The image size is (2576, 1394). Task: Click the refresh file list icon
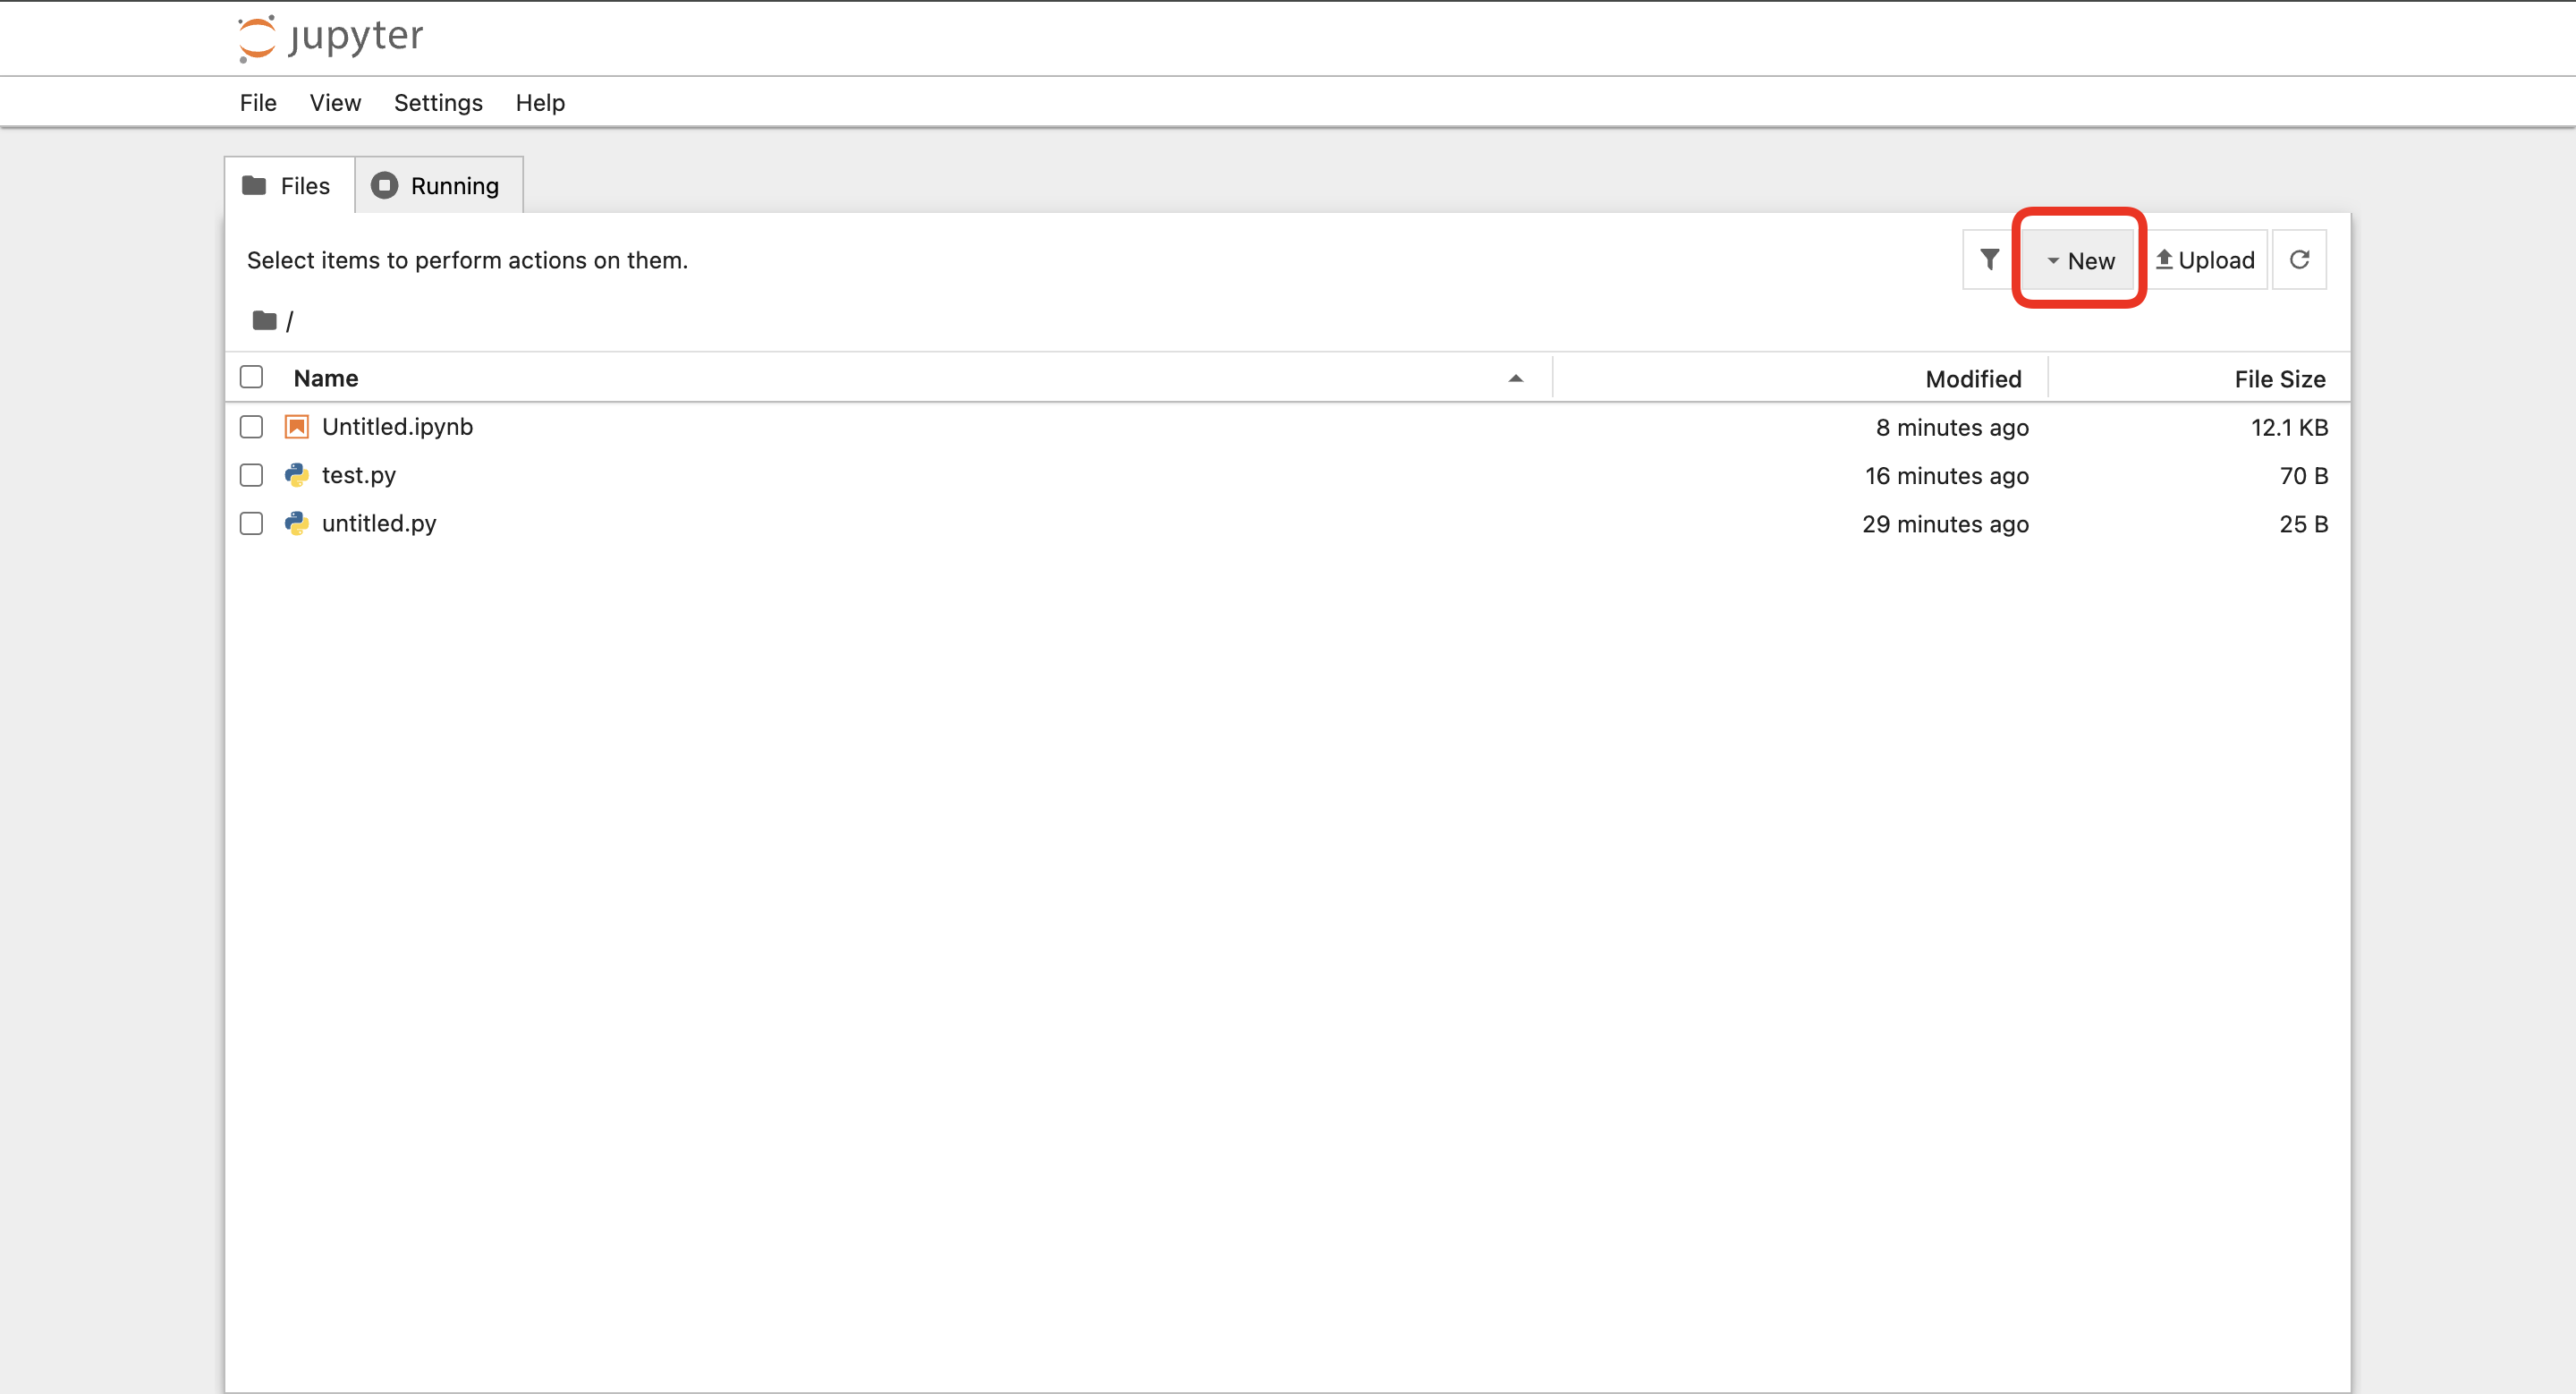2299,260
